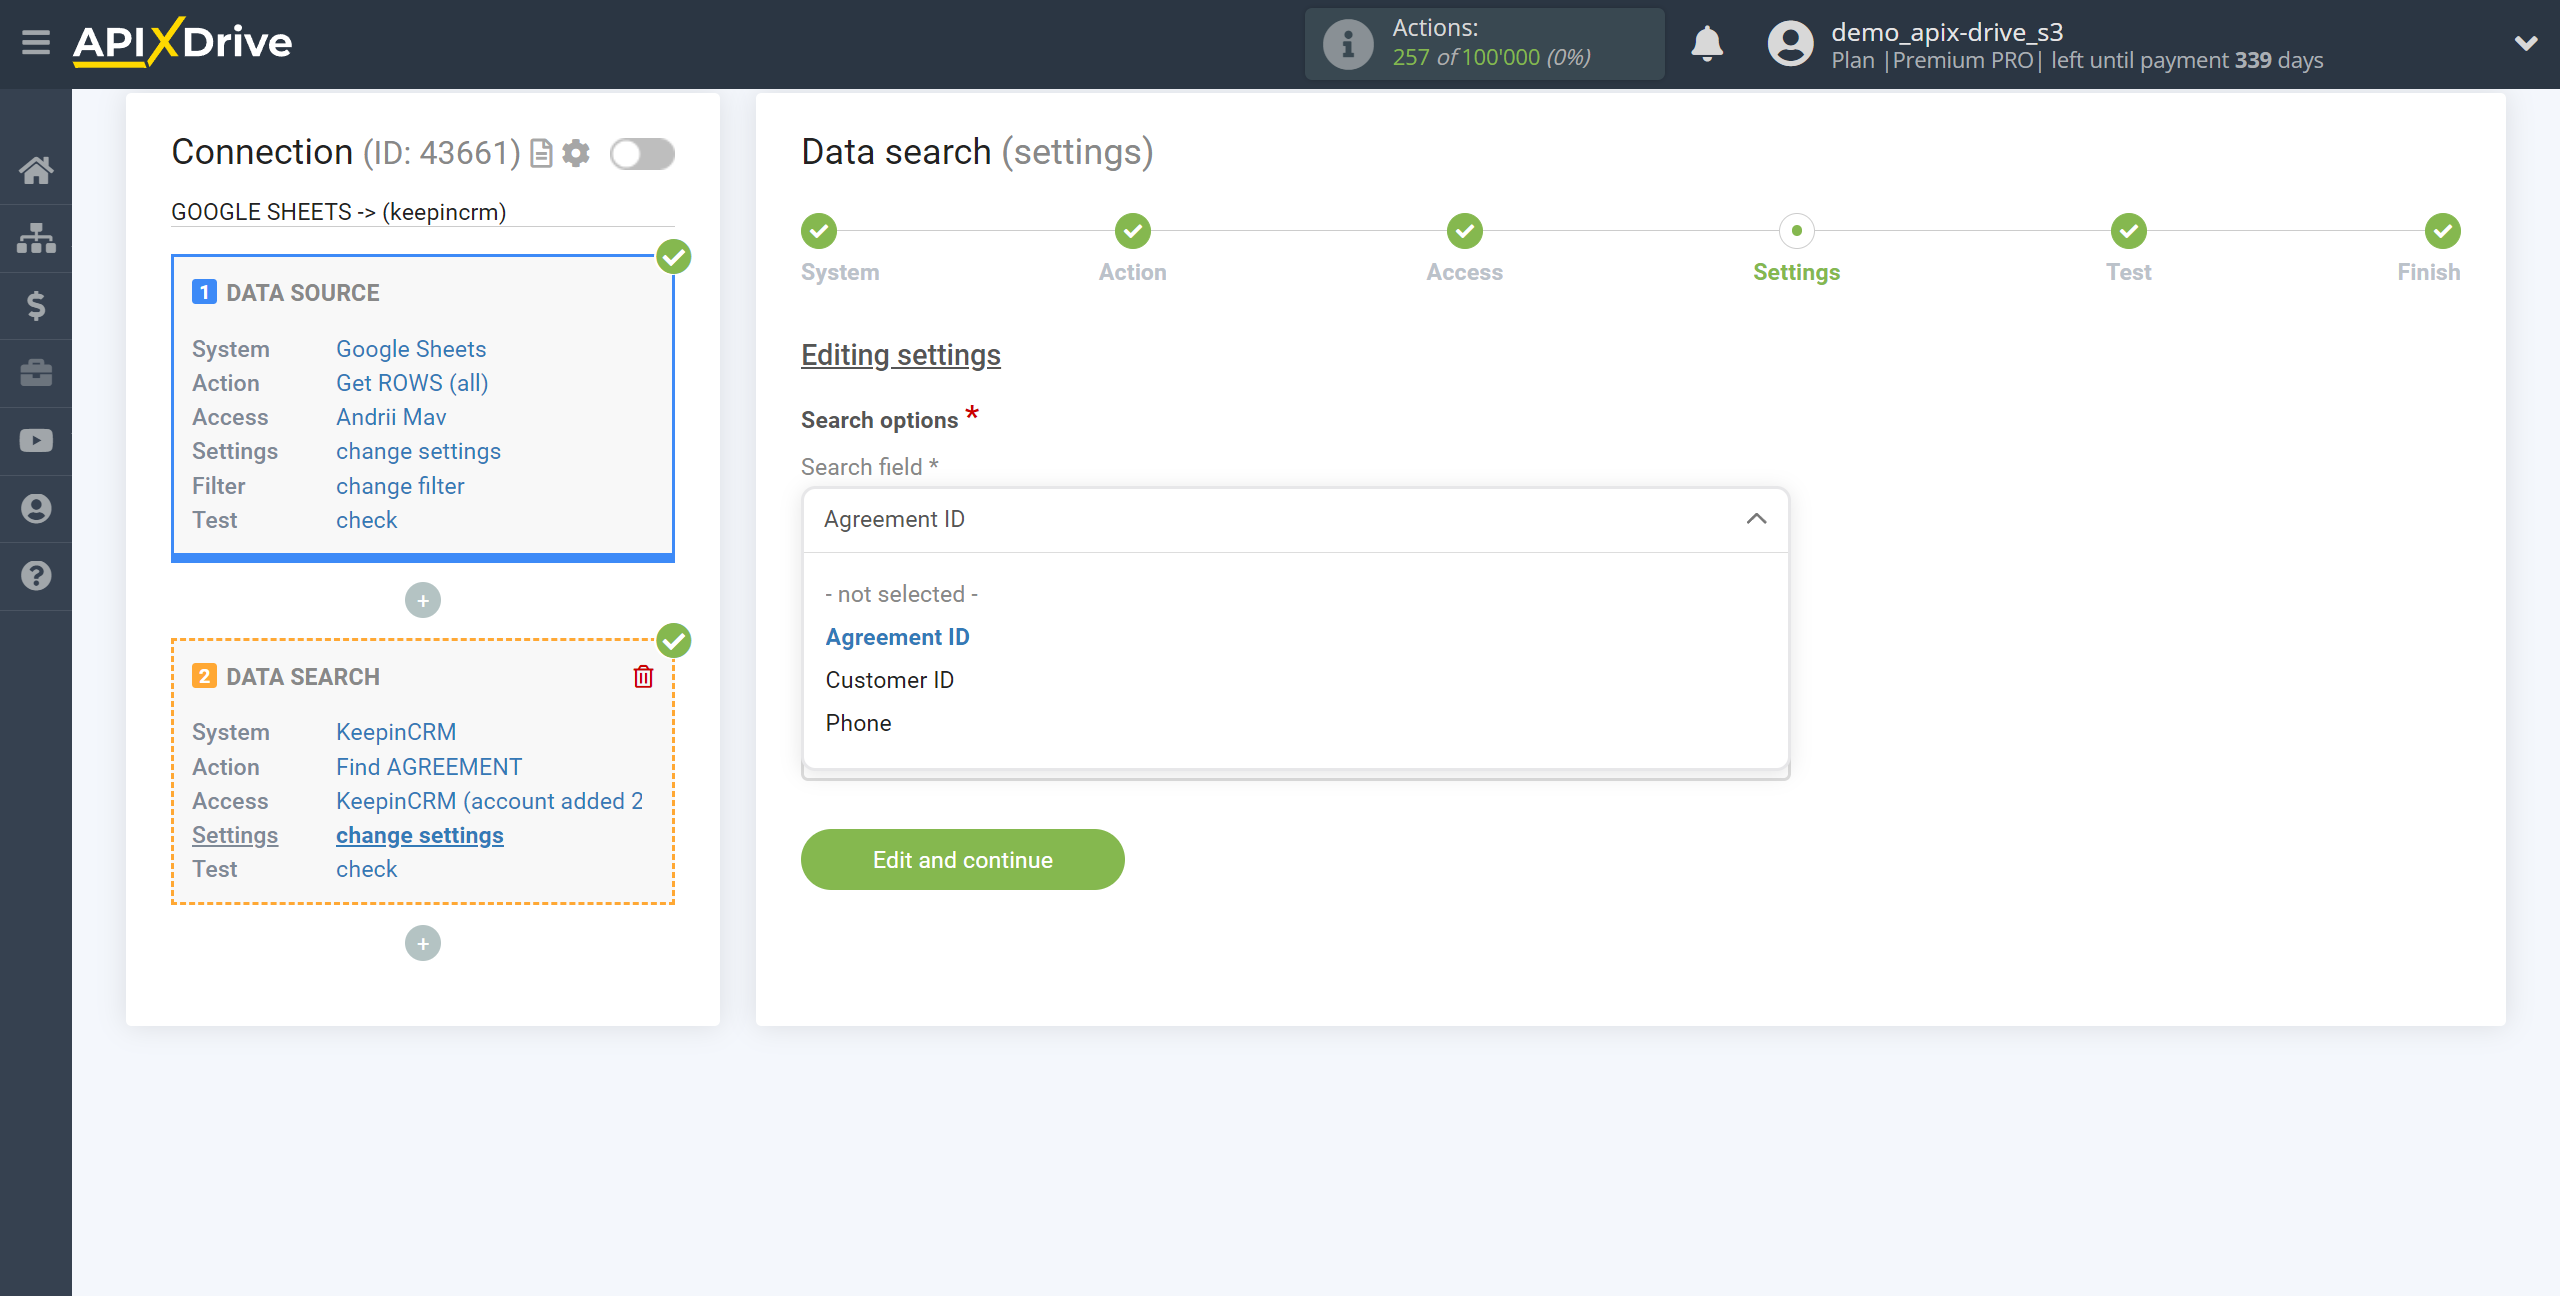Image resolution: width=2560 pixels, height=1296 pixels.
Task: Add a block after Data Search
Action: pos(423,943)
